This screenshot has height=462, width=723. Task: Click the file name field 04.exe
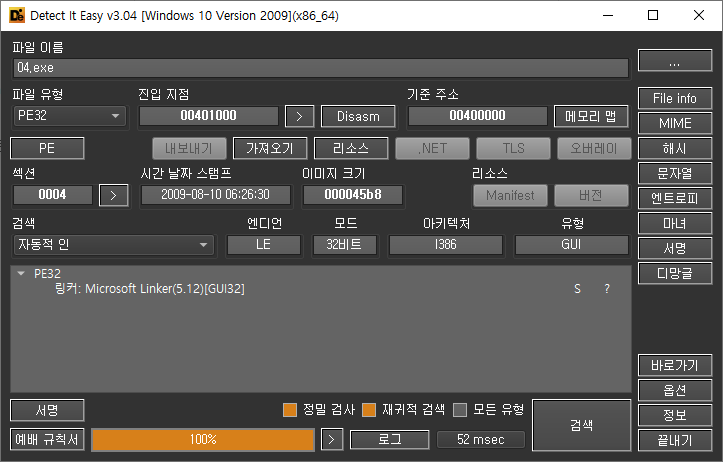tap(321, 68)
